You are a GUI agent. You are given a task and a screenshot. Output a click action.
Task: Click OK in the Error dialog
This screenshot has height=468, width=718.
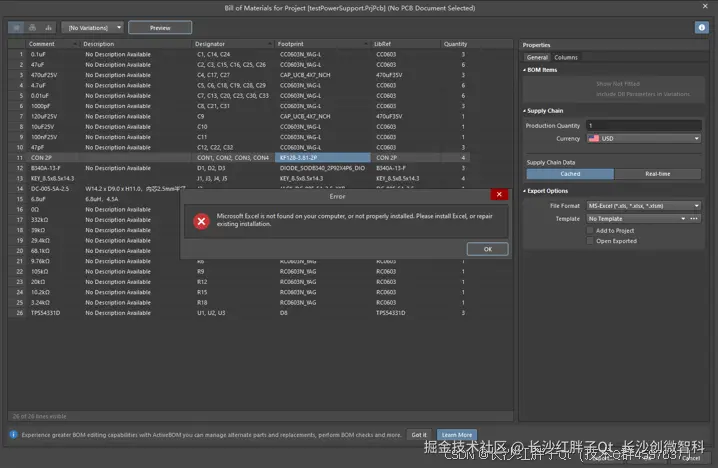click(x=488, y=249)
